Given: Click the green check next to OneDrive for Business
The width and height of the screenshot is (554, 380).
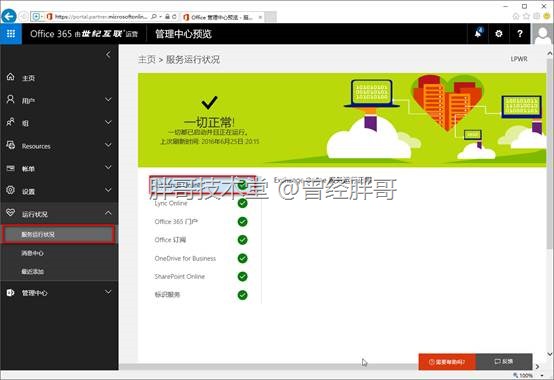Looking at the screenshot, I should coord(242,258).
